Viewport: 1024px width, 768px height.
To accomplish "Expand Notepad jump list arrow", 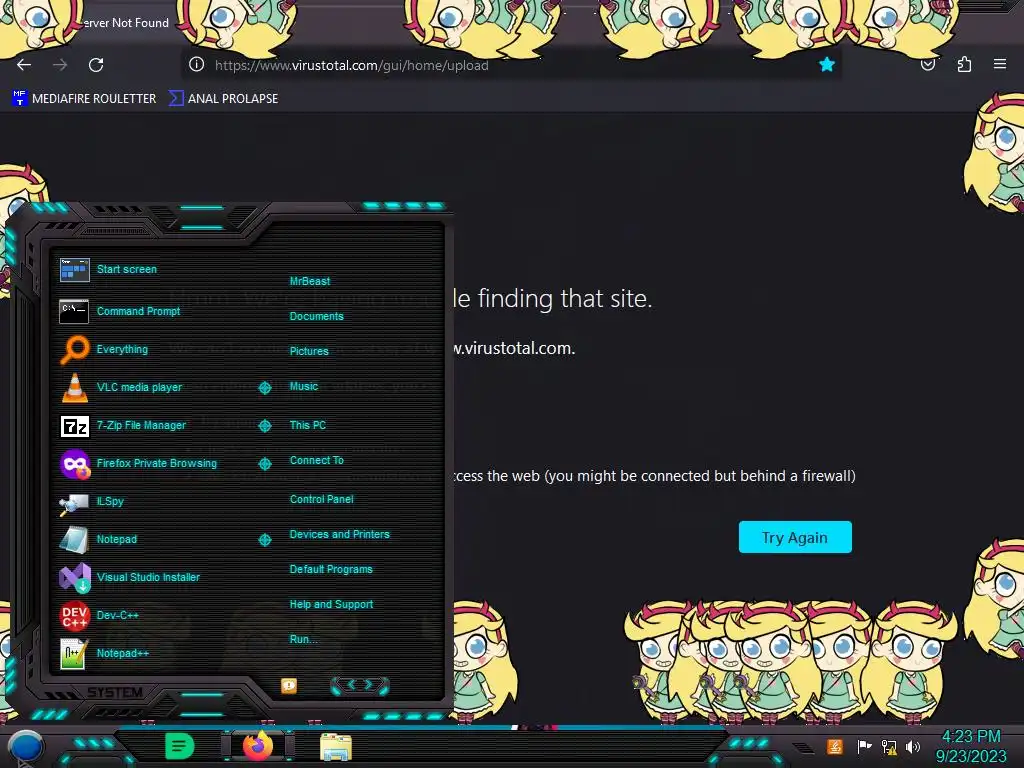I will pyautogui.click(x=264, y=539).
